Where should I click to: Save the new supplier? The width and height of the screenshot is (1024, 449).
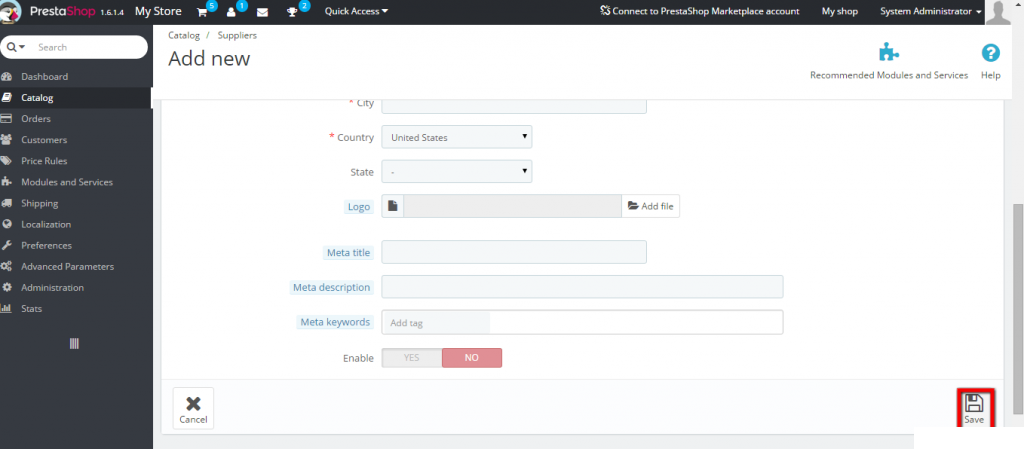click(974, 409)
